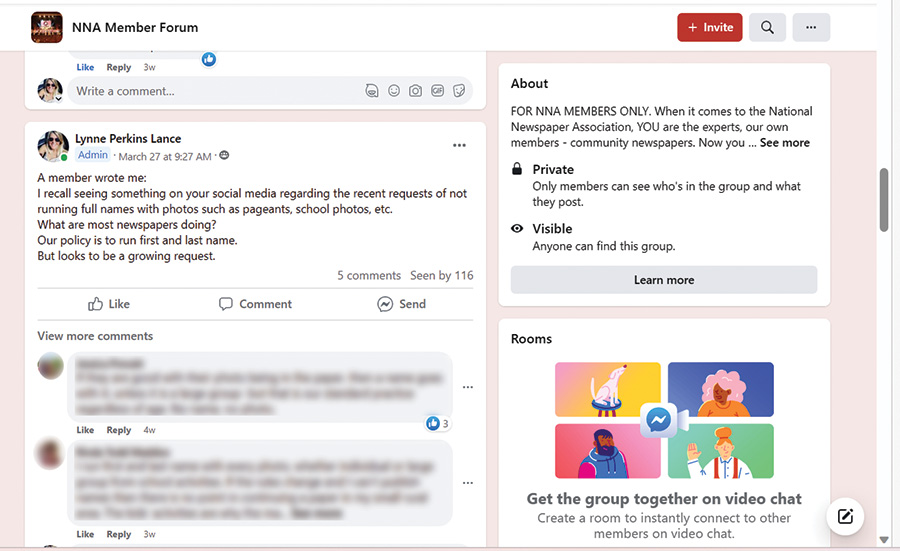This screenshot has width=900, height=551.
Task: Pick a sticker for the comment
Action: [459, 91]
